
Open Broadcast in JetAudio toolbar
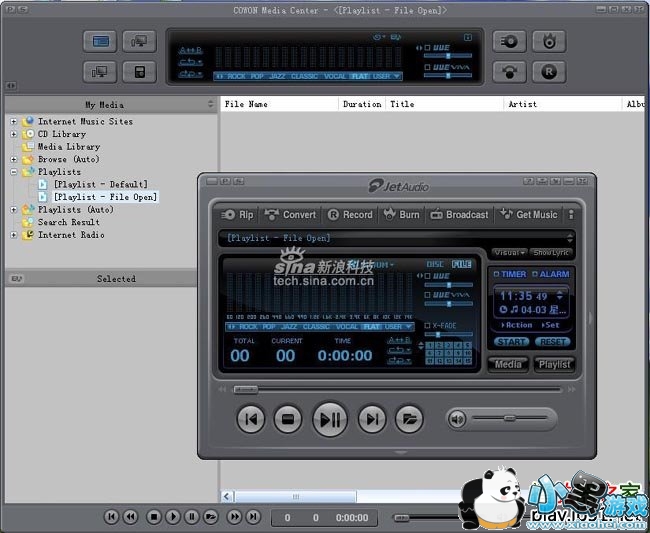(459, 215)
